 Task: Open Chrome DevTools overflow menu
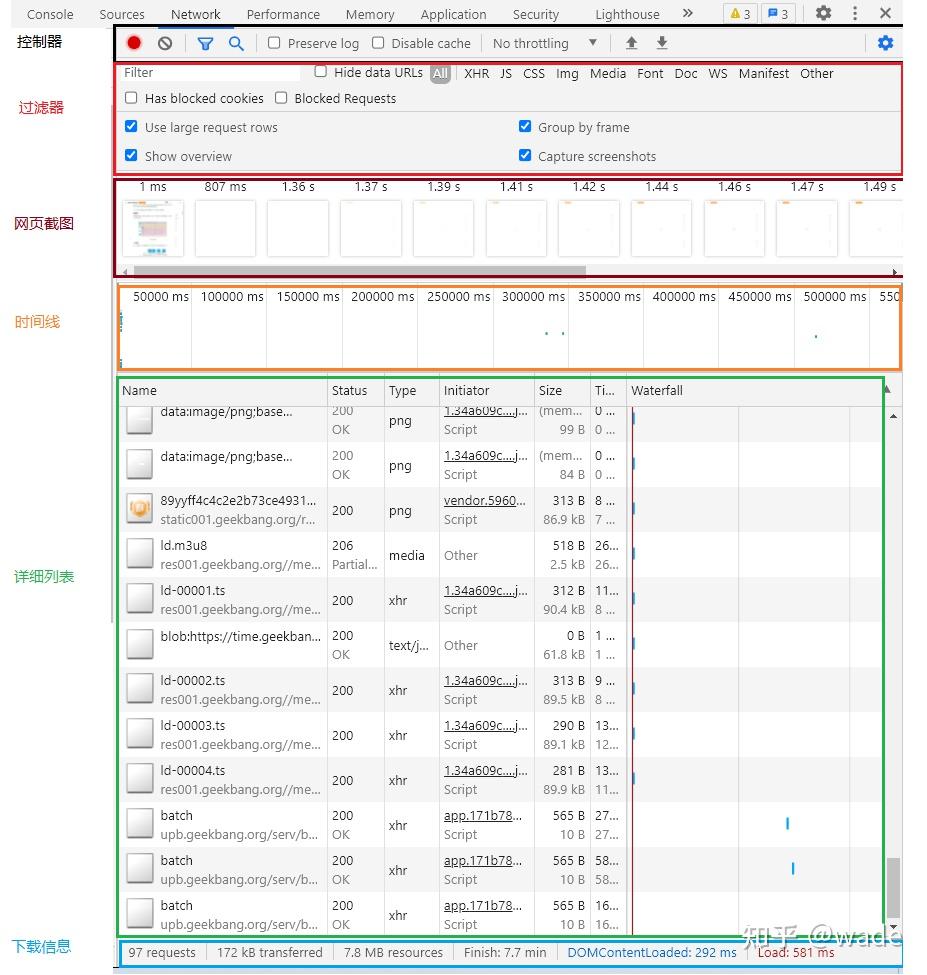click(x=855, y=14)
